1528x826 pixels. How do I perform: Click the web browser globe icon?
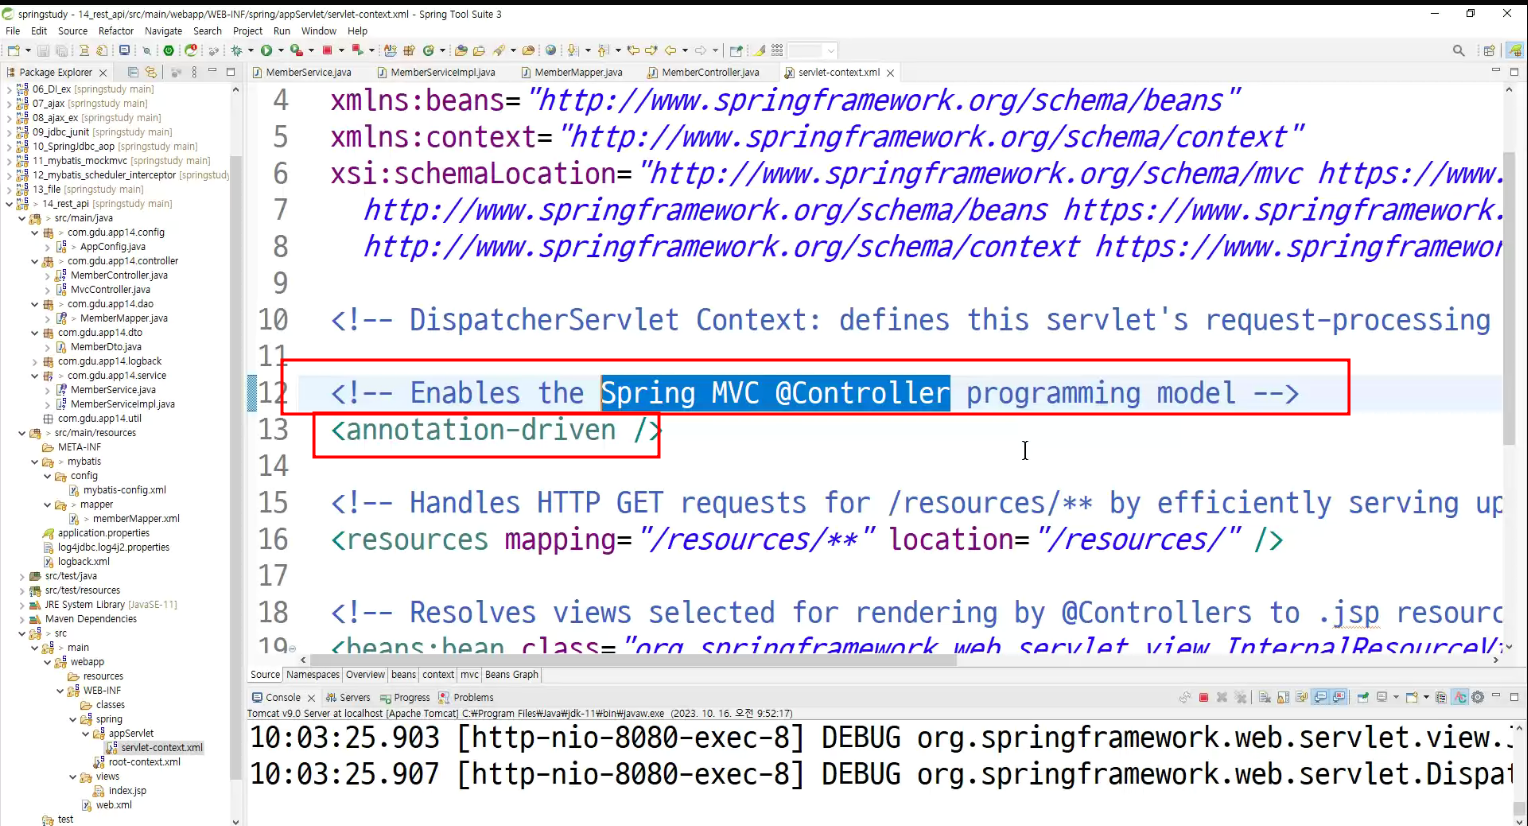(550, 50)
